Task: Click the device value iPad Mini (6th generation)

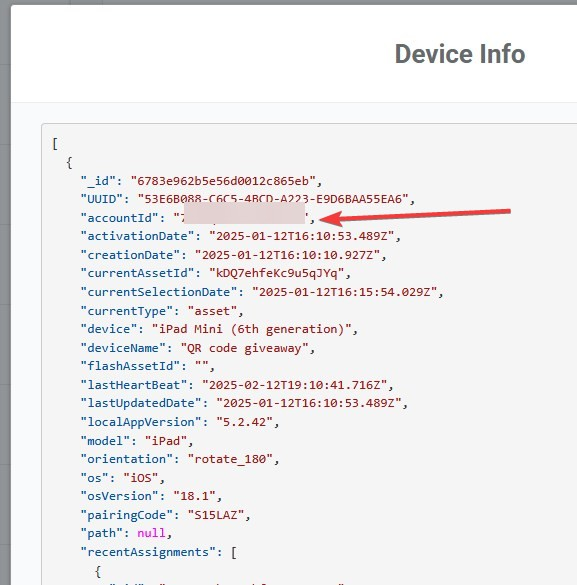Action: click(x=251, y=329)
